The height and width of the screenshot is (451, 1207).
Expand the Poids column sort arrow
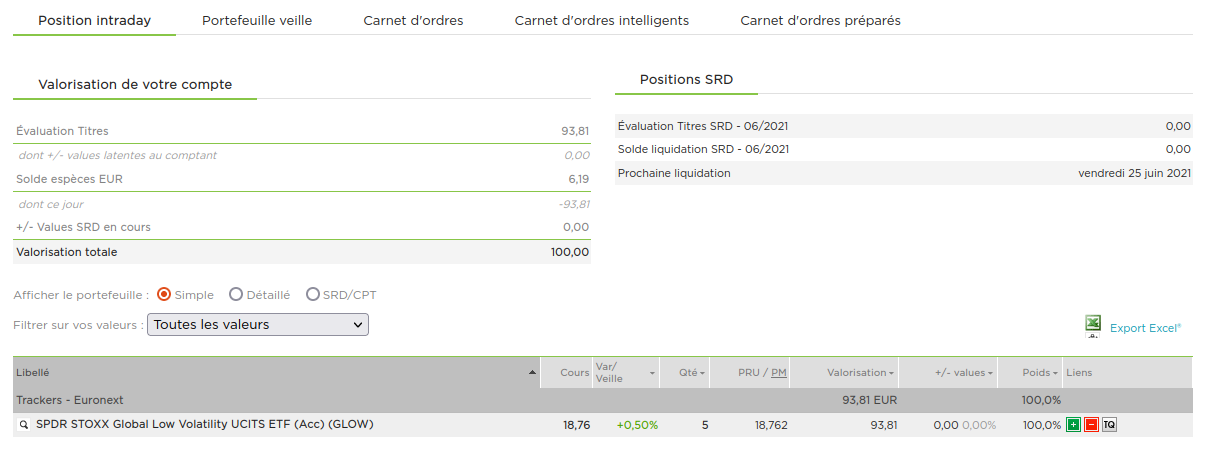(1055, 373)
